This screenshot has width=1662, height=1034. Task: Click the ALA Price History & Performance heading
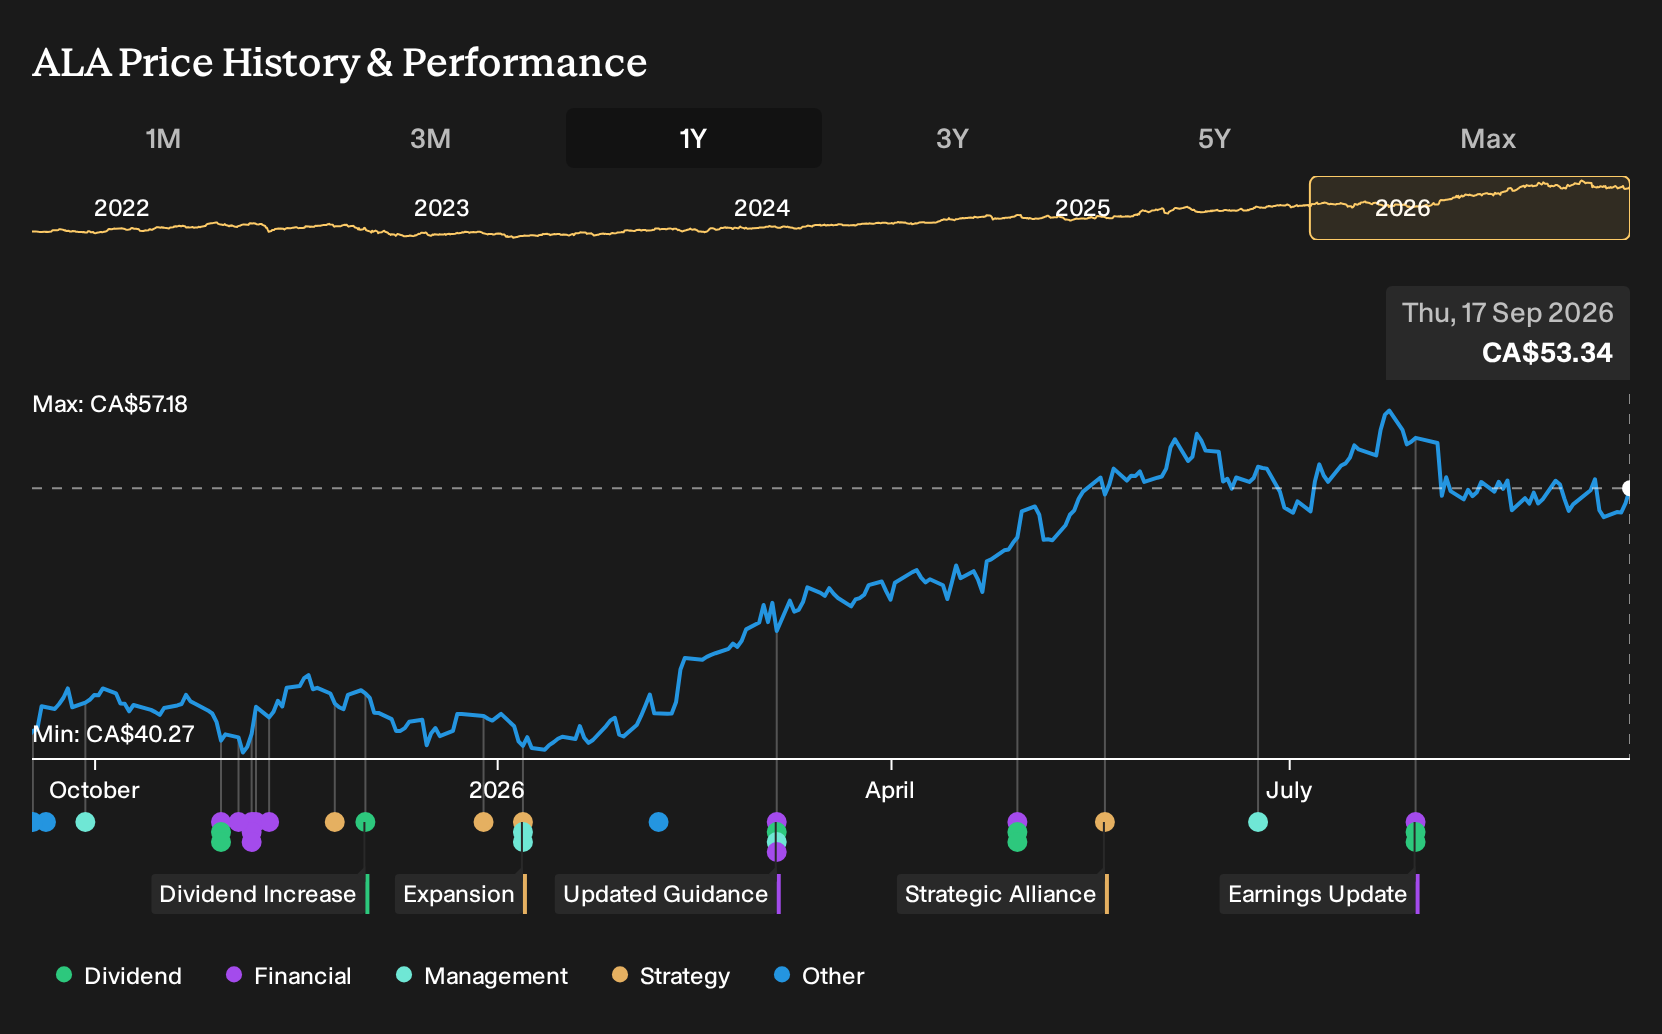point(340,62)
